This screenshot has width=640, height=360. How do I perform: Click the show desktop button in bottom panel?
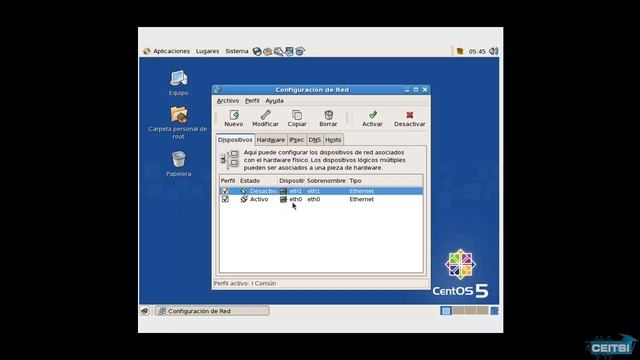pos(145,311)
